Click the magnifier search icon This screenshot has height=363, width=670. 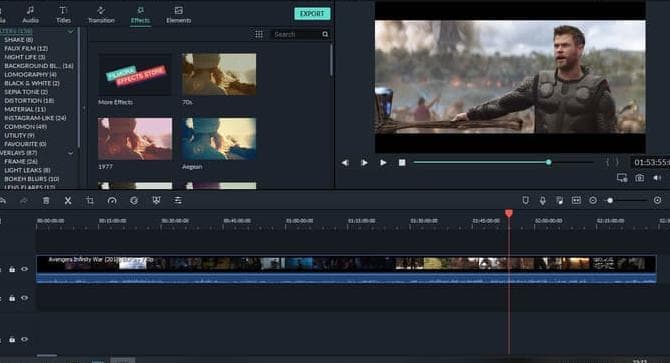click(x=325, y=34)
